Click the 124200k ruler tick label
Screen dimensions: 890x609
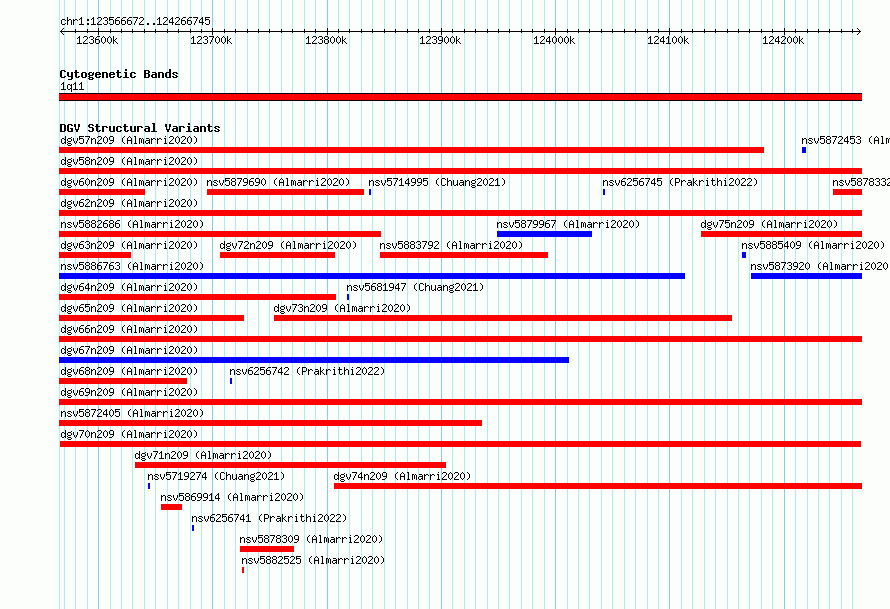[783, 40]
